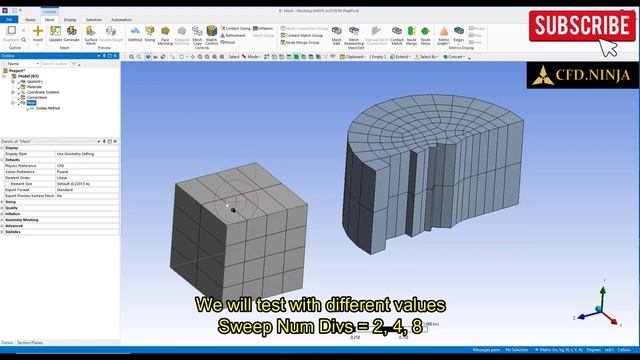
Task: Click the orientation triad axes
Action: (599, 304)
